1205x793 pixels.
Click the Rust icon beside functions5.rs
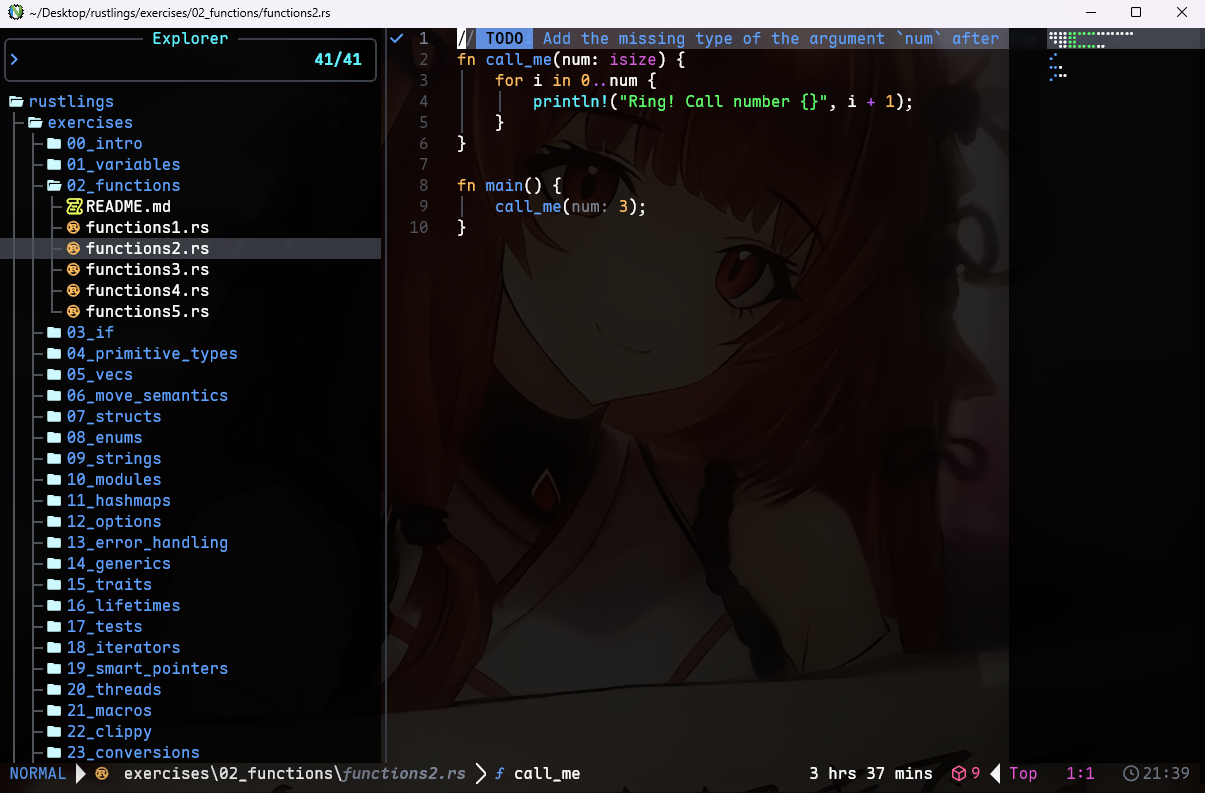(x=73, y=312)
